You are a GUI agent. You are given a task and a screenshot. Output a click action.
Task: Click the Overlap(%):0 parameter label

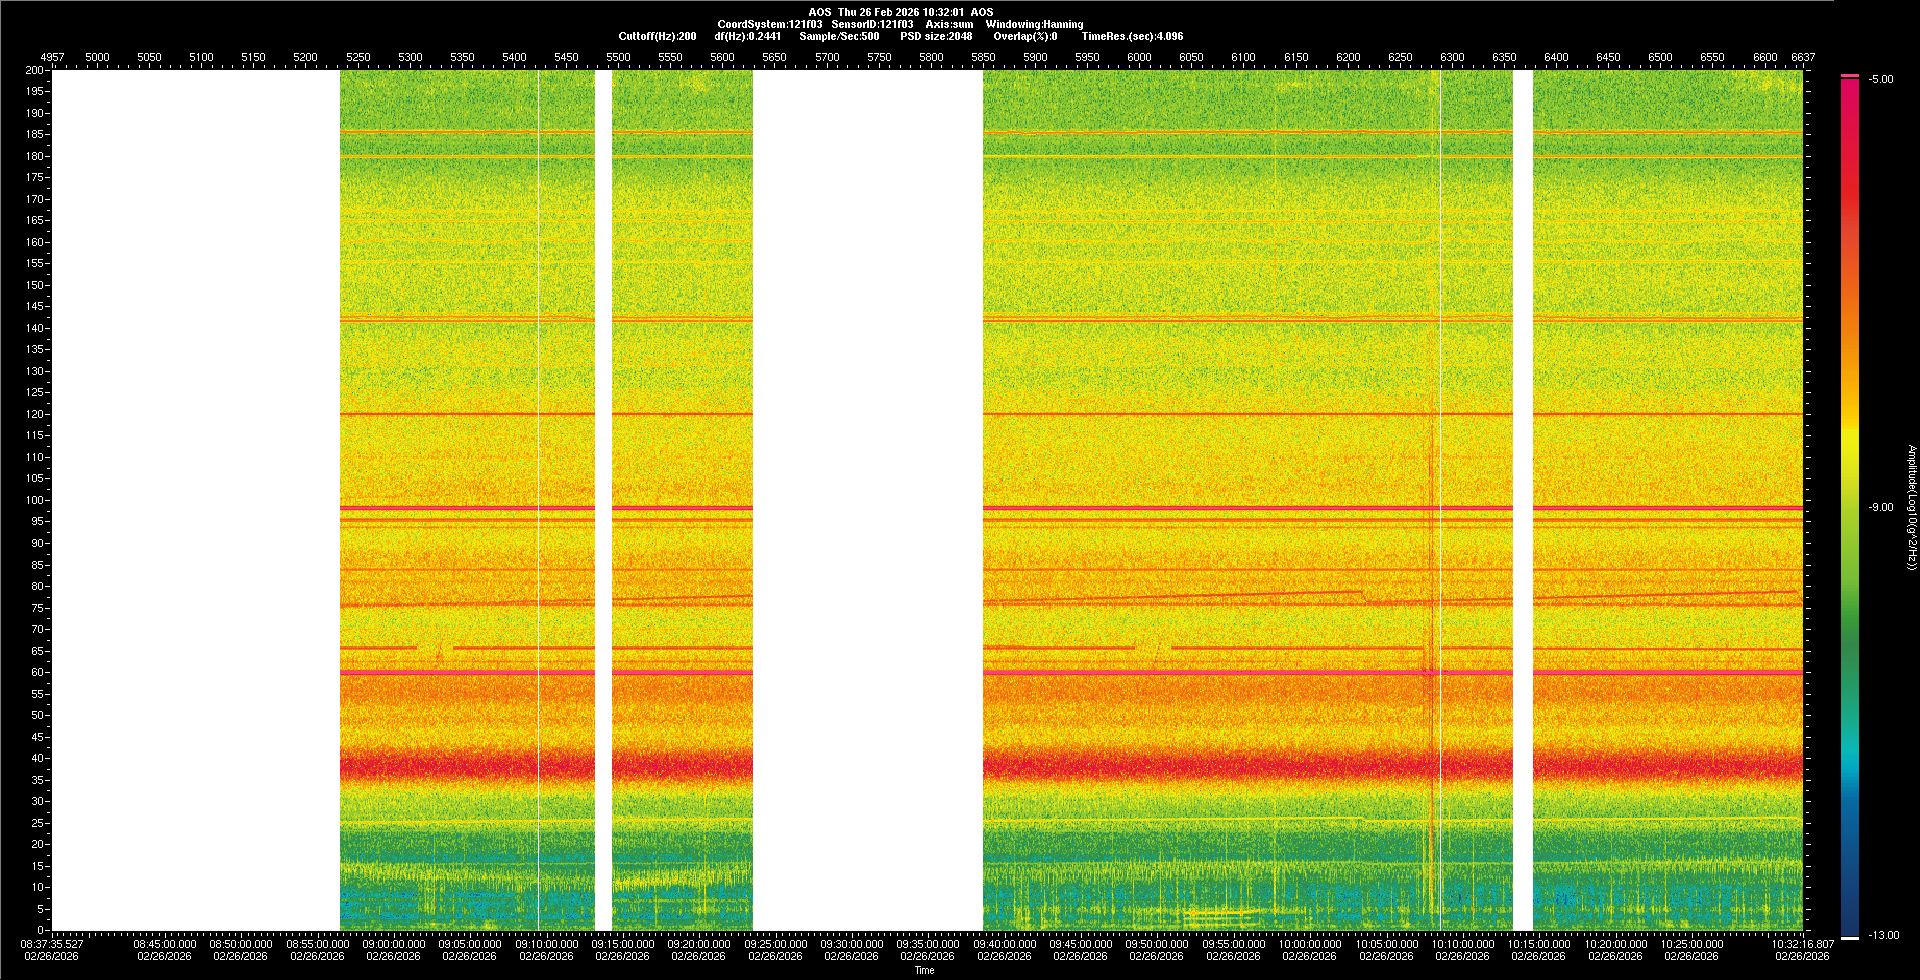[x=1025, y=36]
